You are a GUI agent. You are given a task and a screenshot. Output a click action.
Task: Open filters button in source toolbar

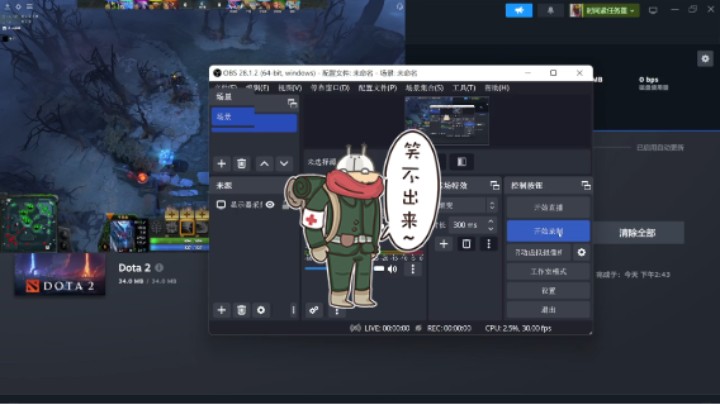(x=461, y=162)
